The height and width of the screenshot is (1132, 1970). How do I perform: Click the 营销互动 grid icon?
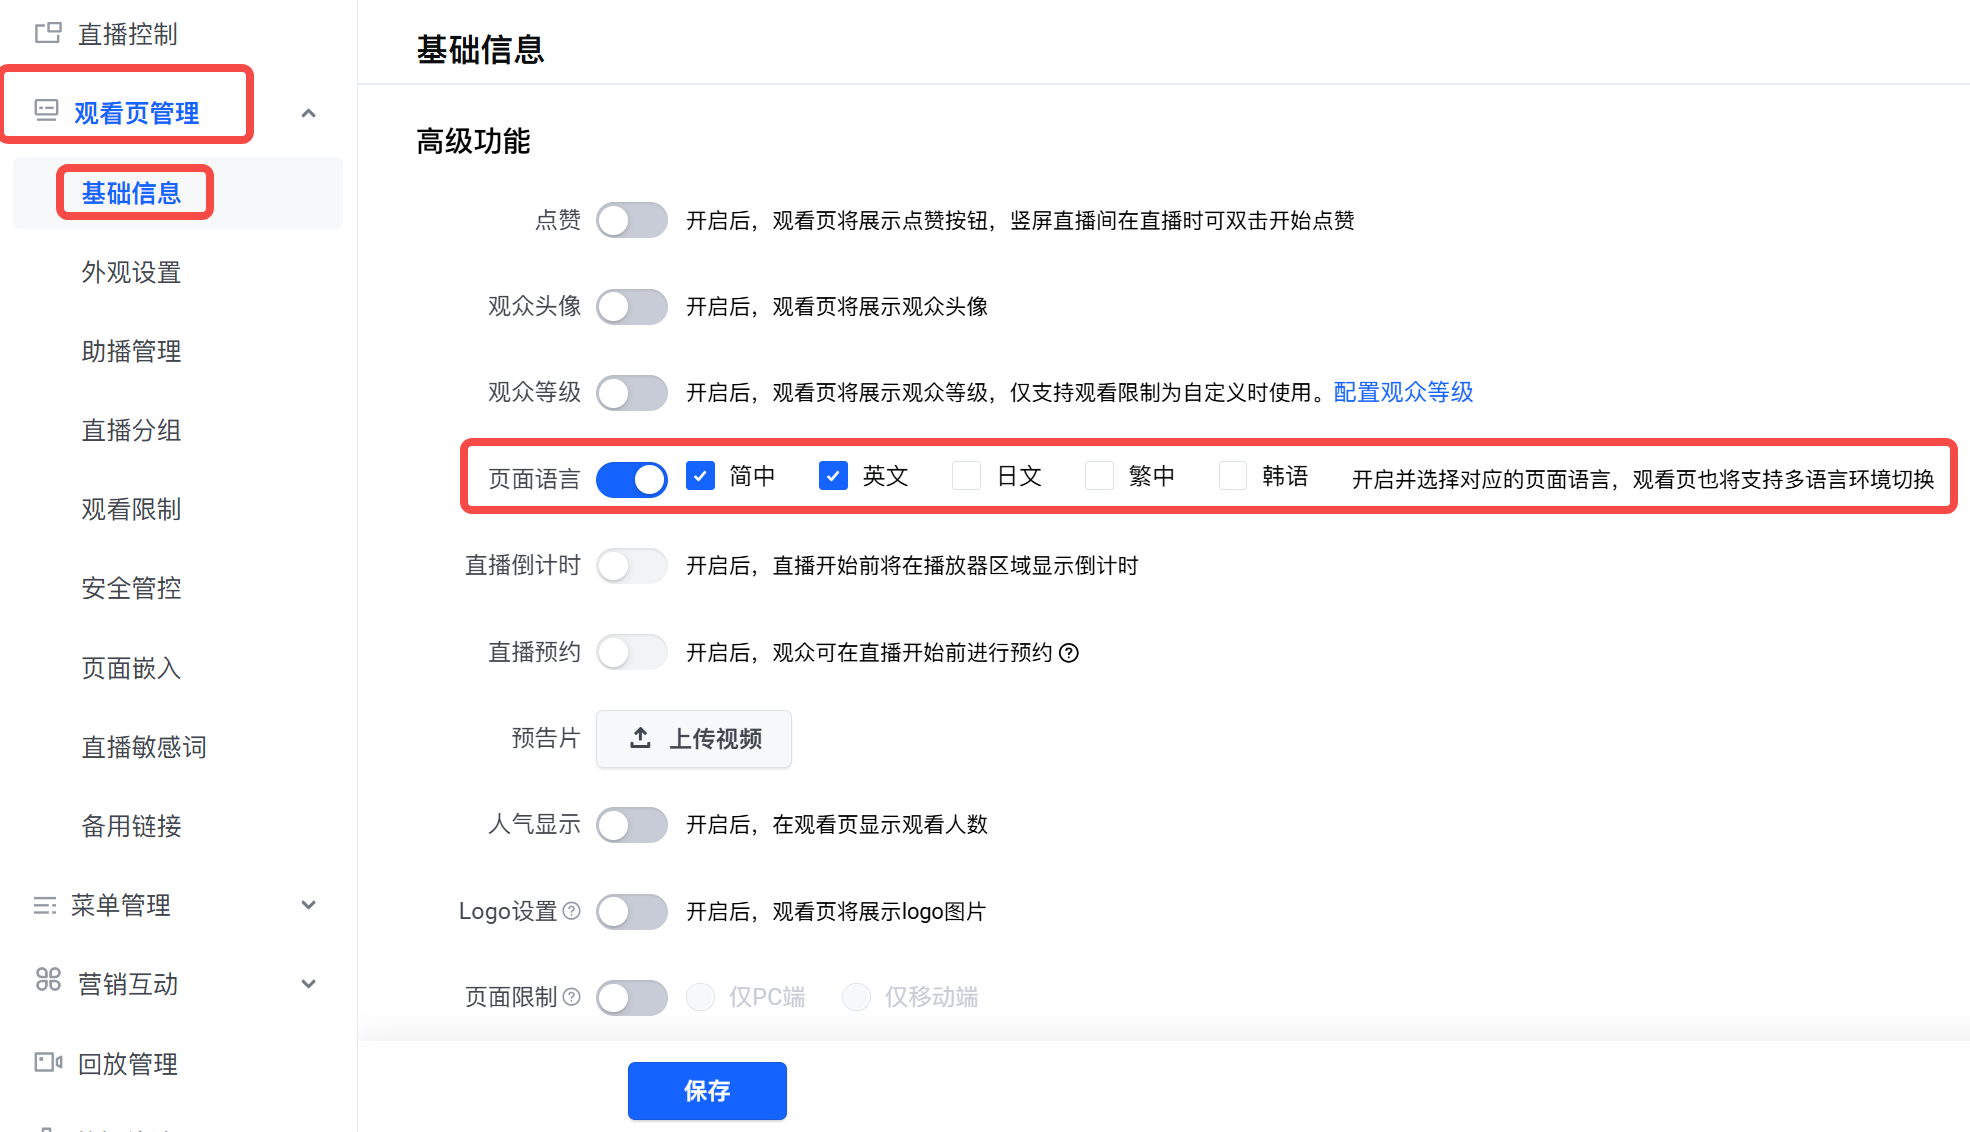click(x=48, y=980)
